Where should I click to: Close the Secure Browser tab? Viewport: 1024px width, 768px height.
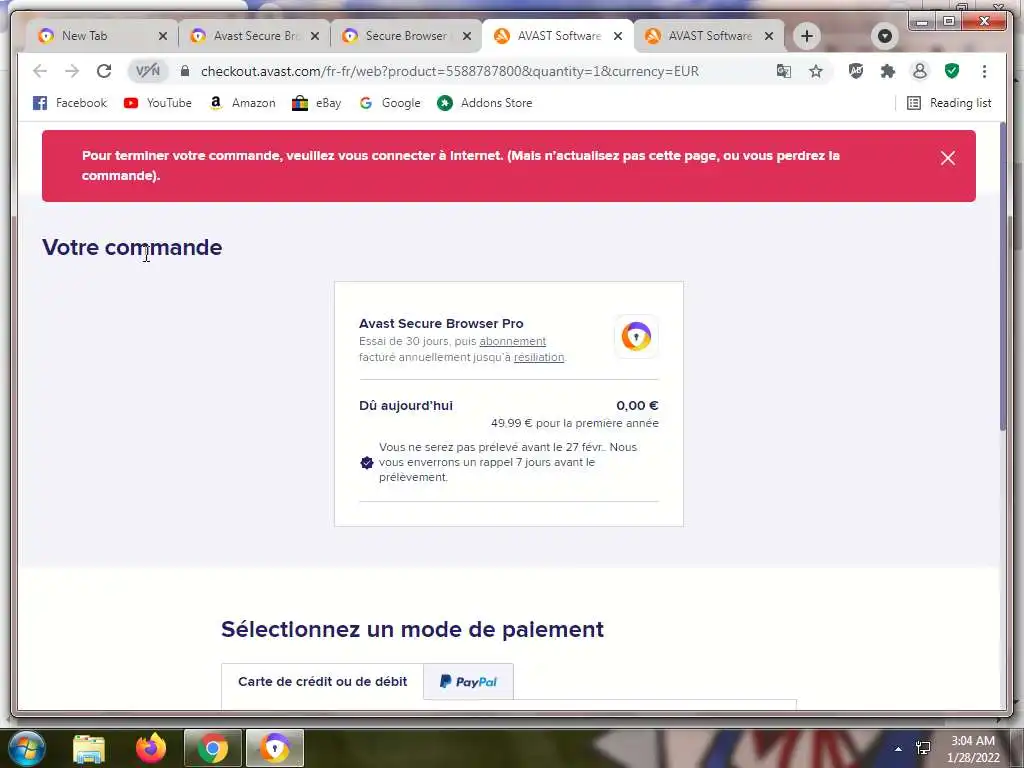467,36
